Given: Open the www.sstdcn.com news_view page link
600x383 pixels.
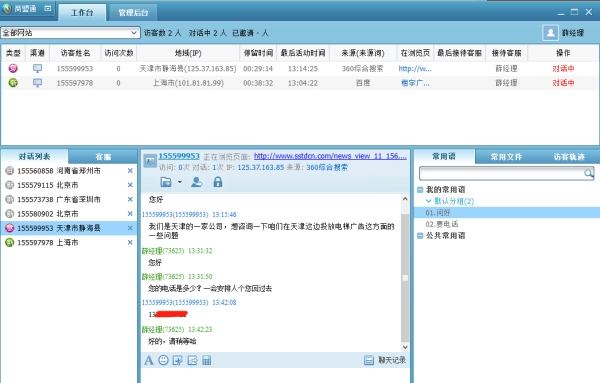Looking at the screenshot, I should [x=330, y=156].
